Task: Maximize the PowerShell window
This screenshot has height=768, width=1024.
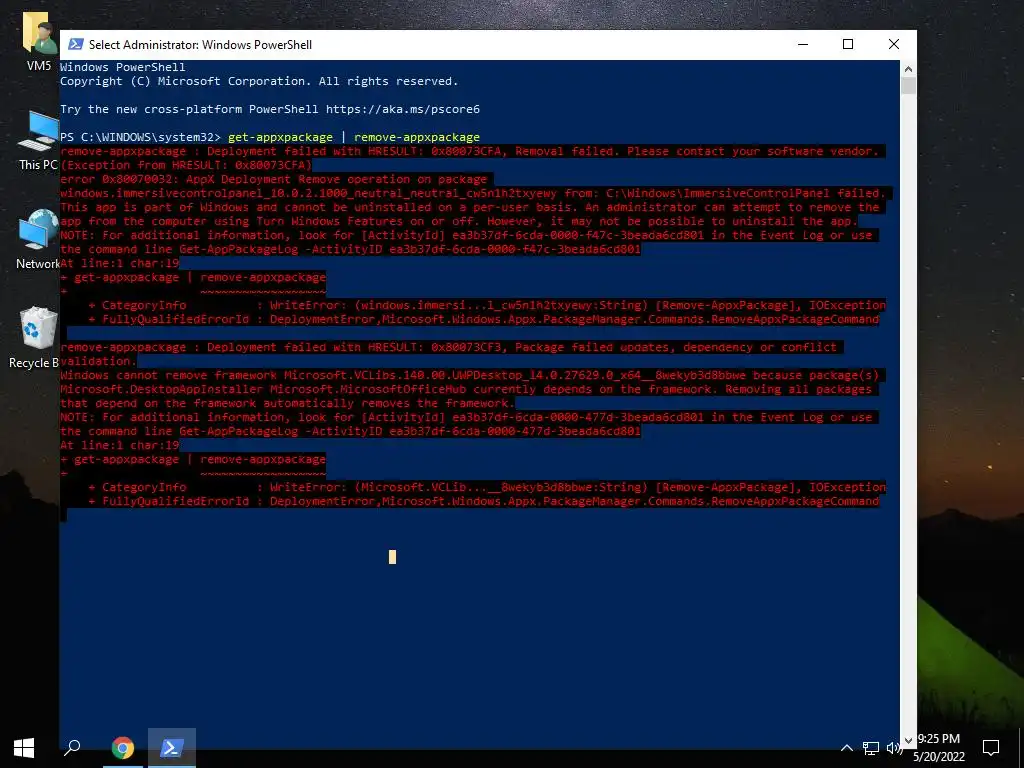Action: [x=848, y=44]
